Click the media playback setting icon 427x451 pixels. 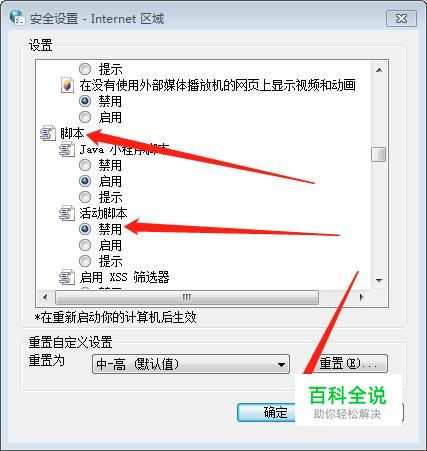(67, 85)
